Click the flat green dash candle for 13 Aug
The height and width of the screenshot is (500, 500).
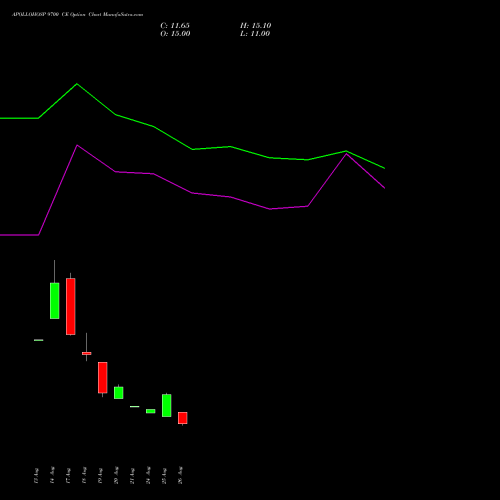click(x=39, y=340)
